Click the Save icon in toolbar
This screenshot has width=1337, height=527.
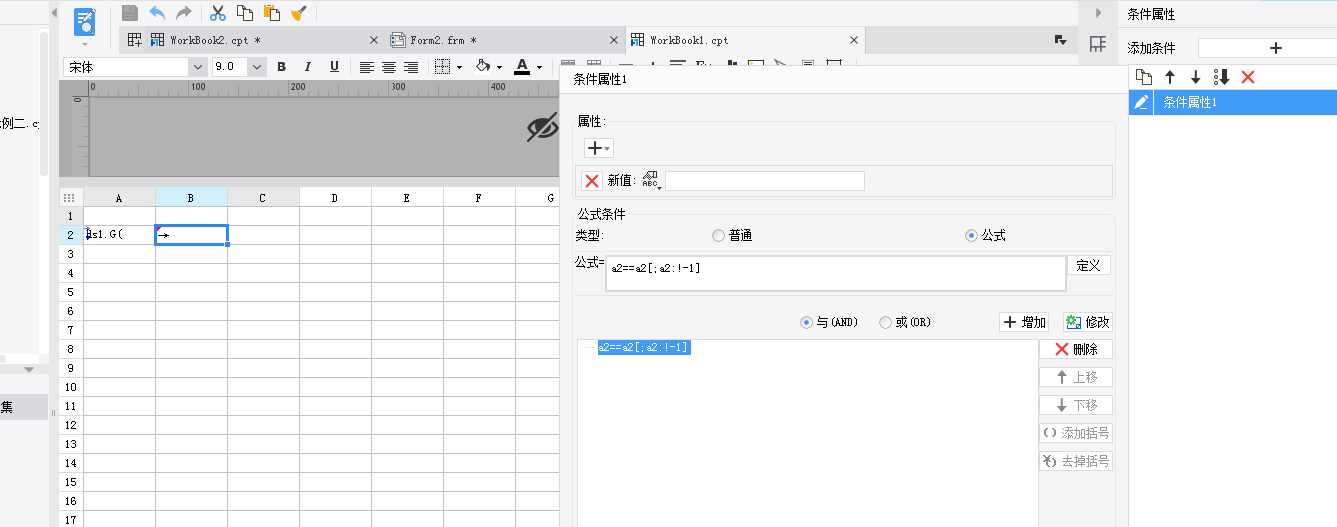coord(130,13)
